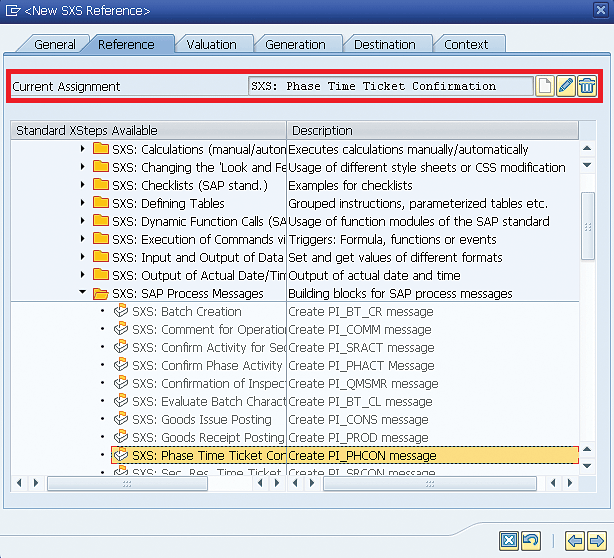Screen dimensions: 614x558
Task: Click the Current Assignment text field
Action: (390, 86)
